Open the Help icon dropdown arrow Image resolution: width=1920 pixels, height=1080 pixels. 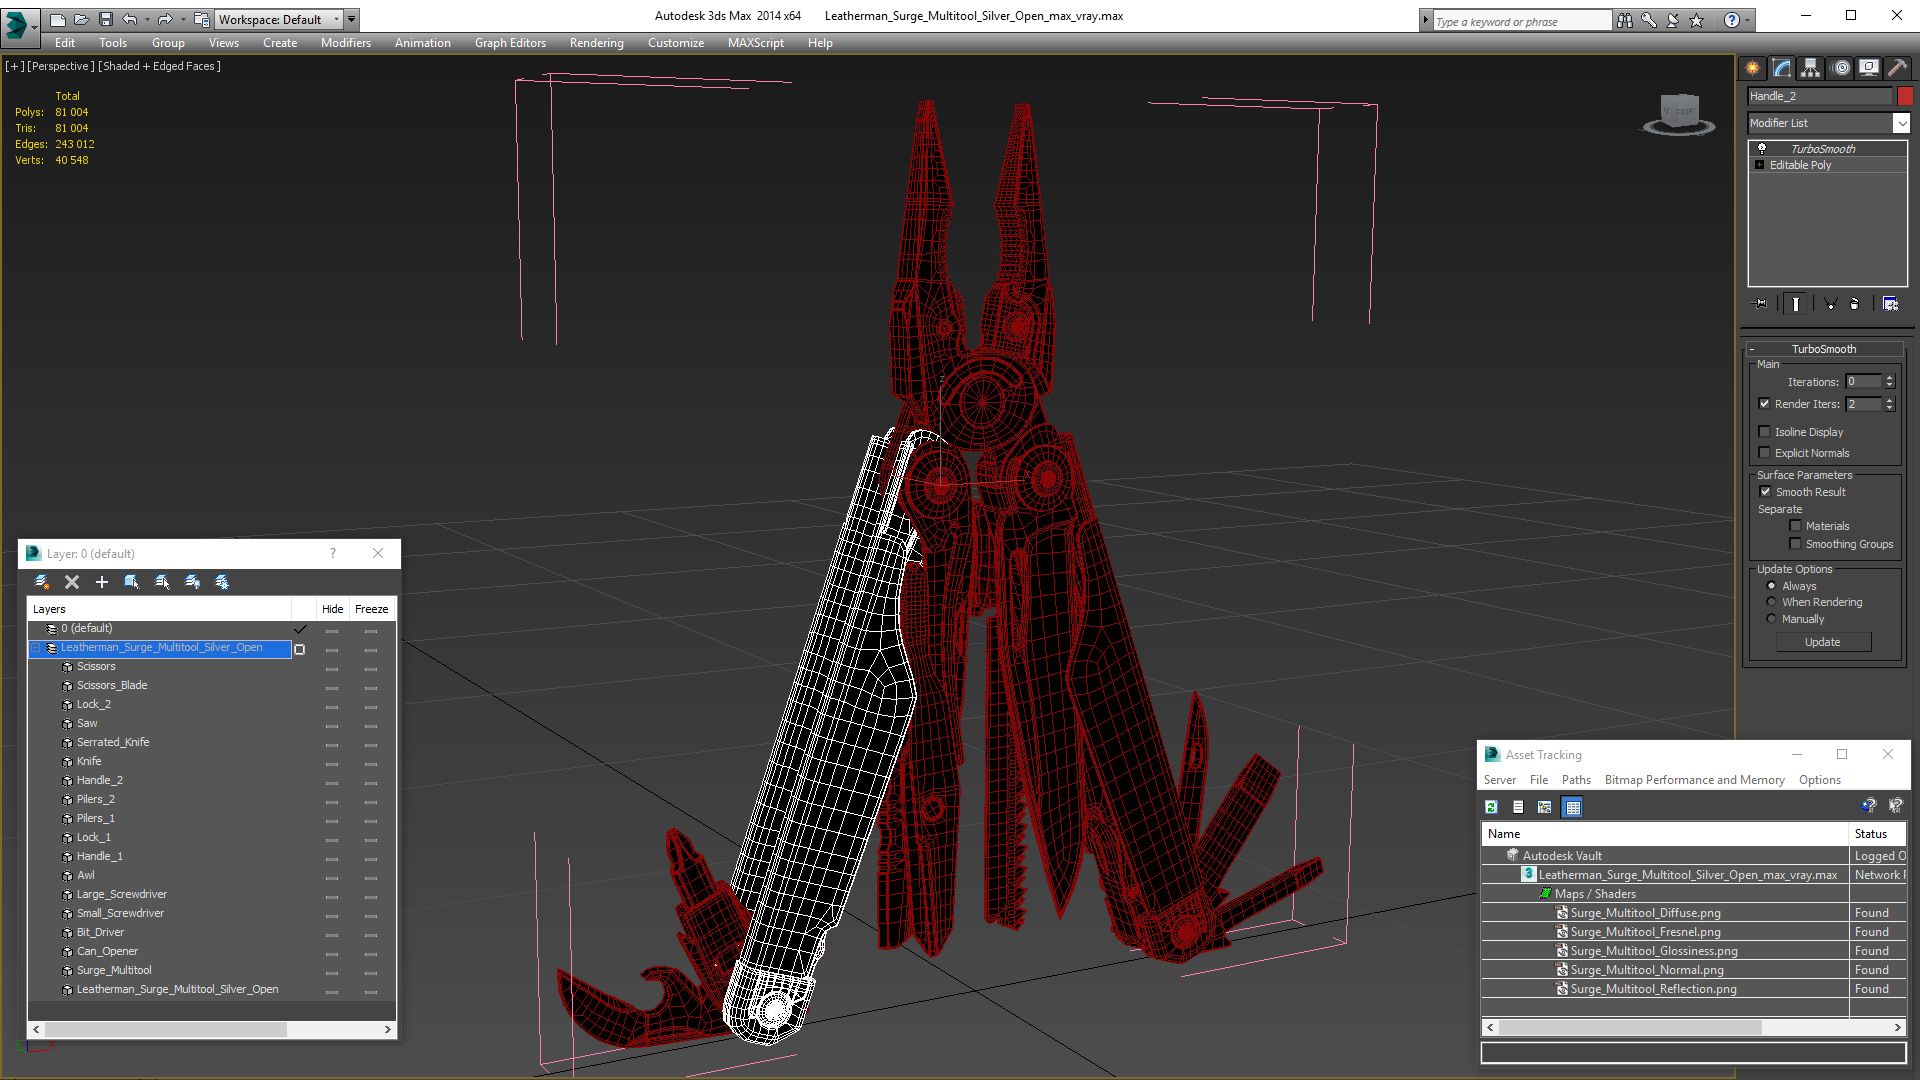pos(1748,20)
